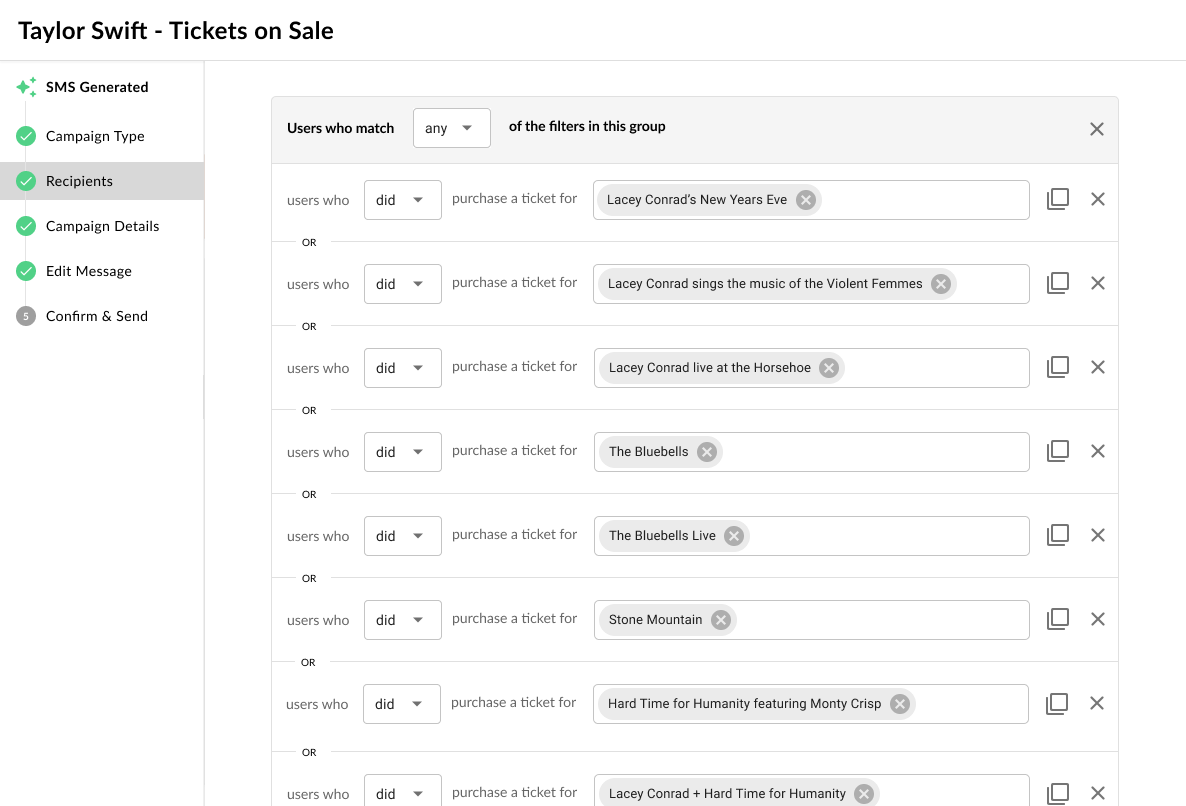The image size is (1186, 806).
Task: Remove the The Bluebells Live chip
Action: [734, 535]
